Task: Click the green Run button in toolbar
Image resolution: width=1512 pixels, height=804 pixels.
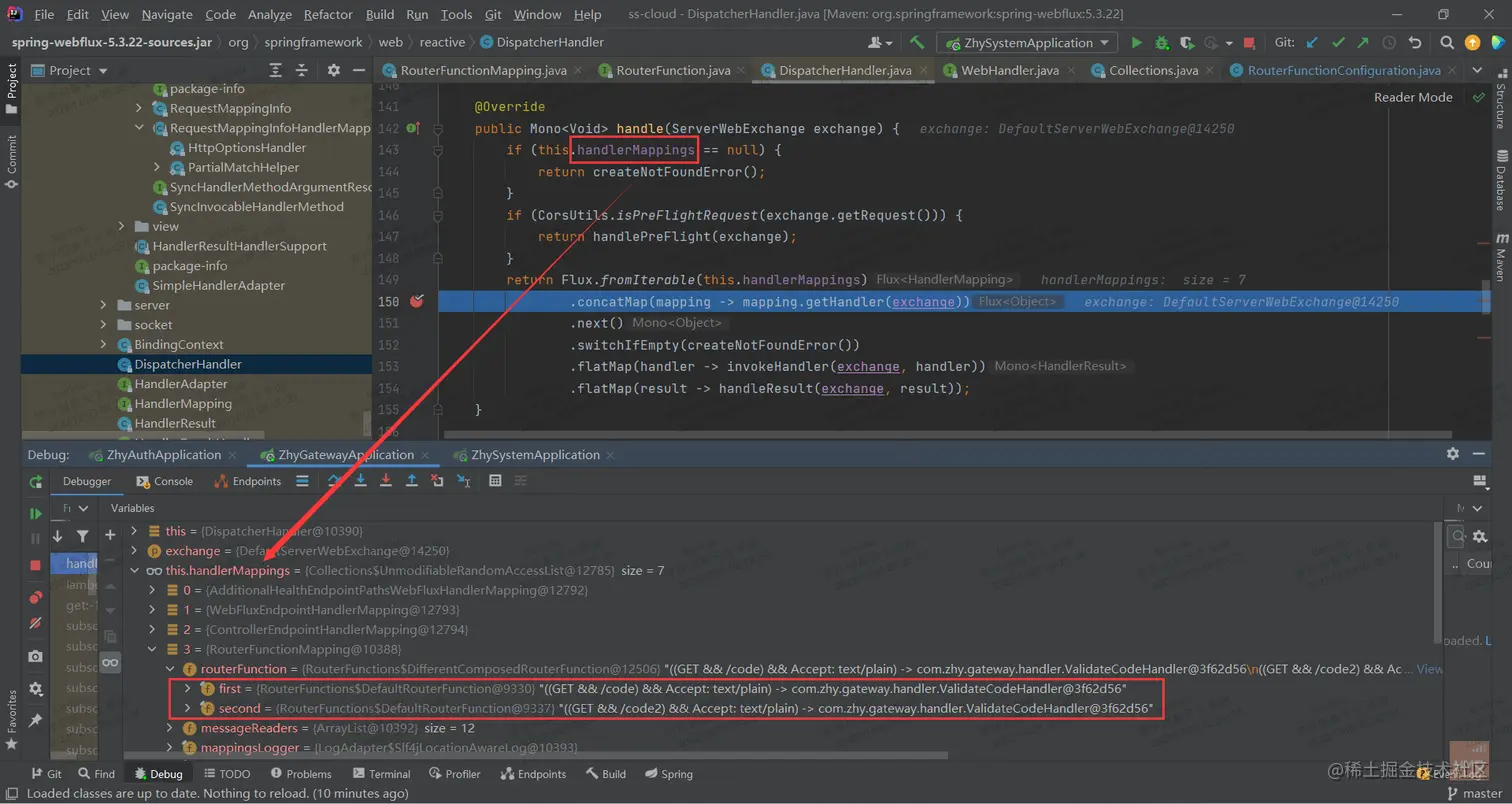Action: click(1136, 43)
